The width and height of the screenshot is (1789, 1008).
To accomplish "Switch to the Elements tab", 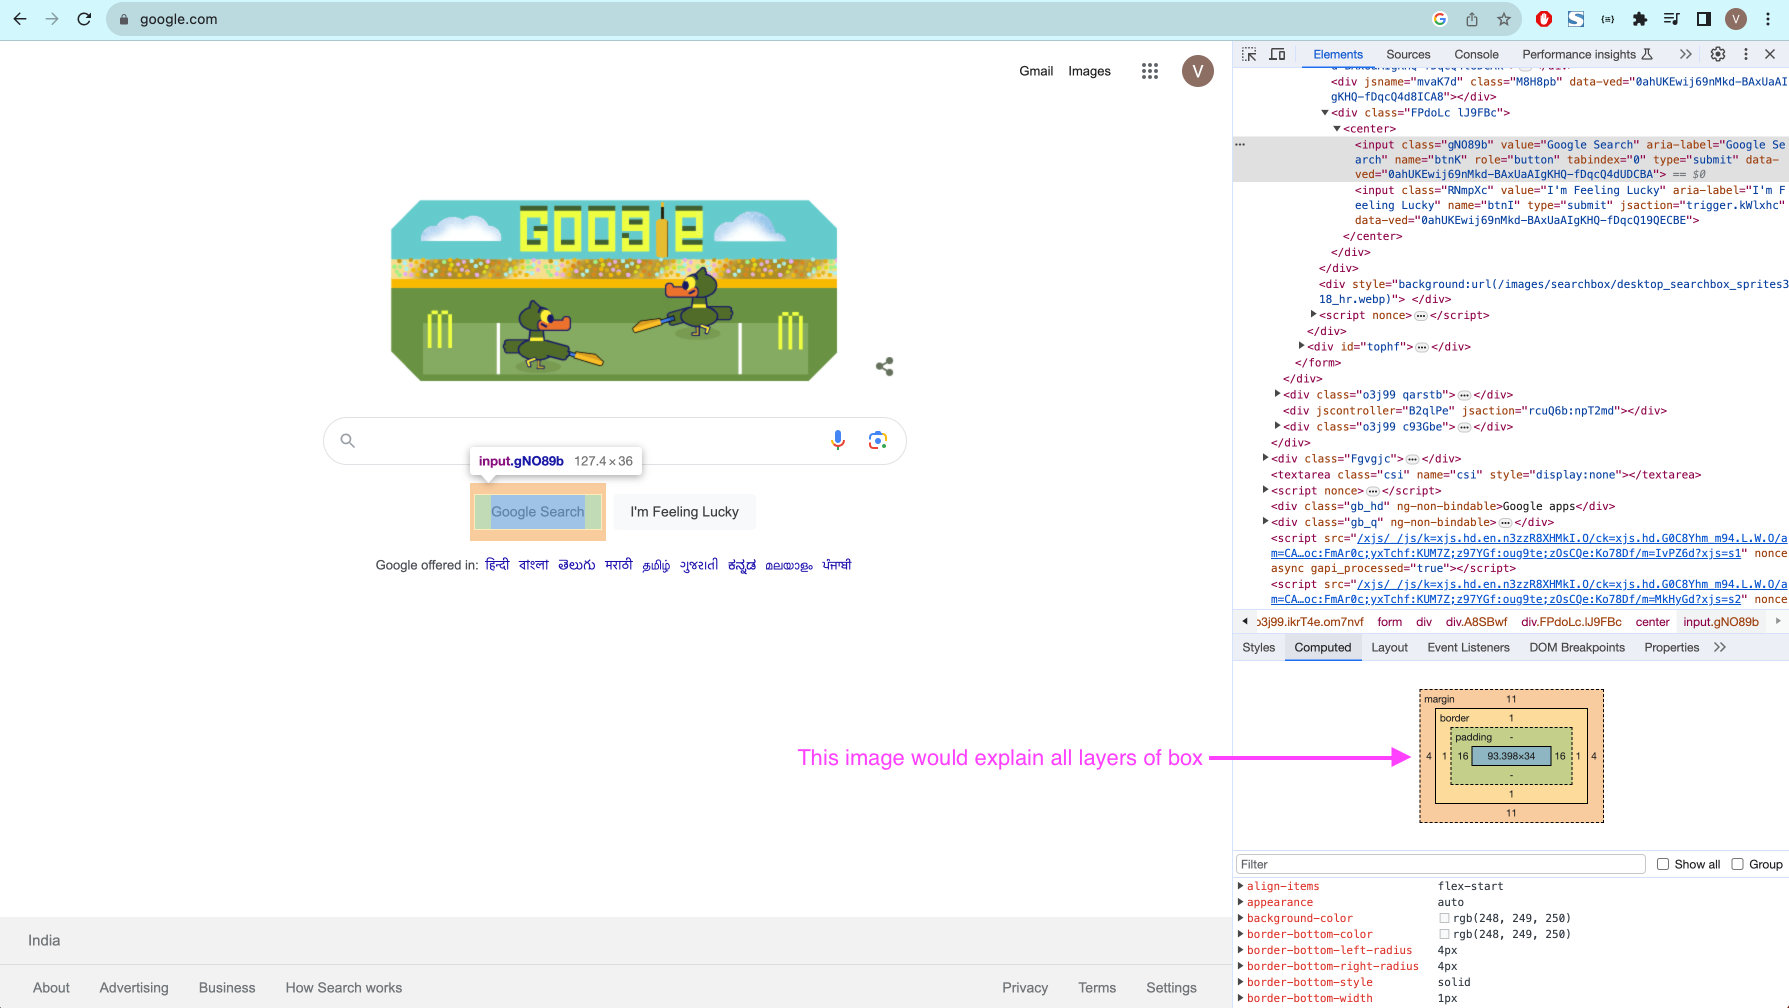I will (1338, 54).
